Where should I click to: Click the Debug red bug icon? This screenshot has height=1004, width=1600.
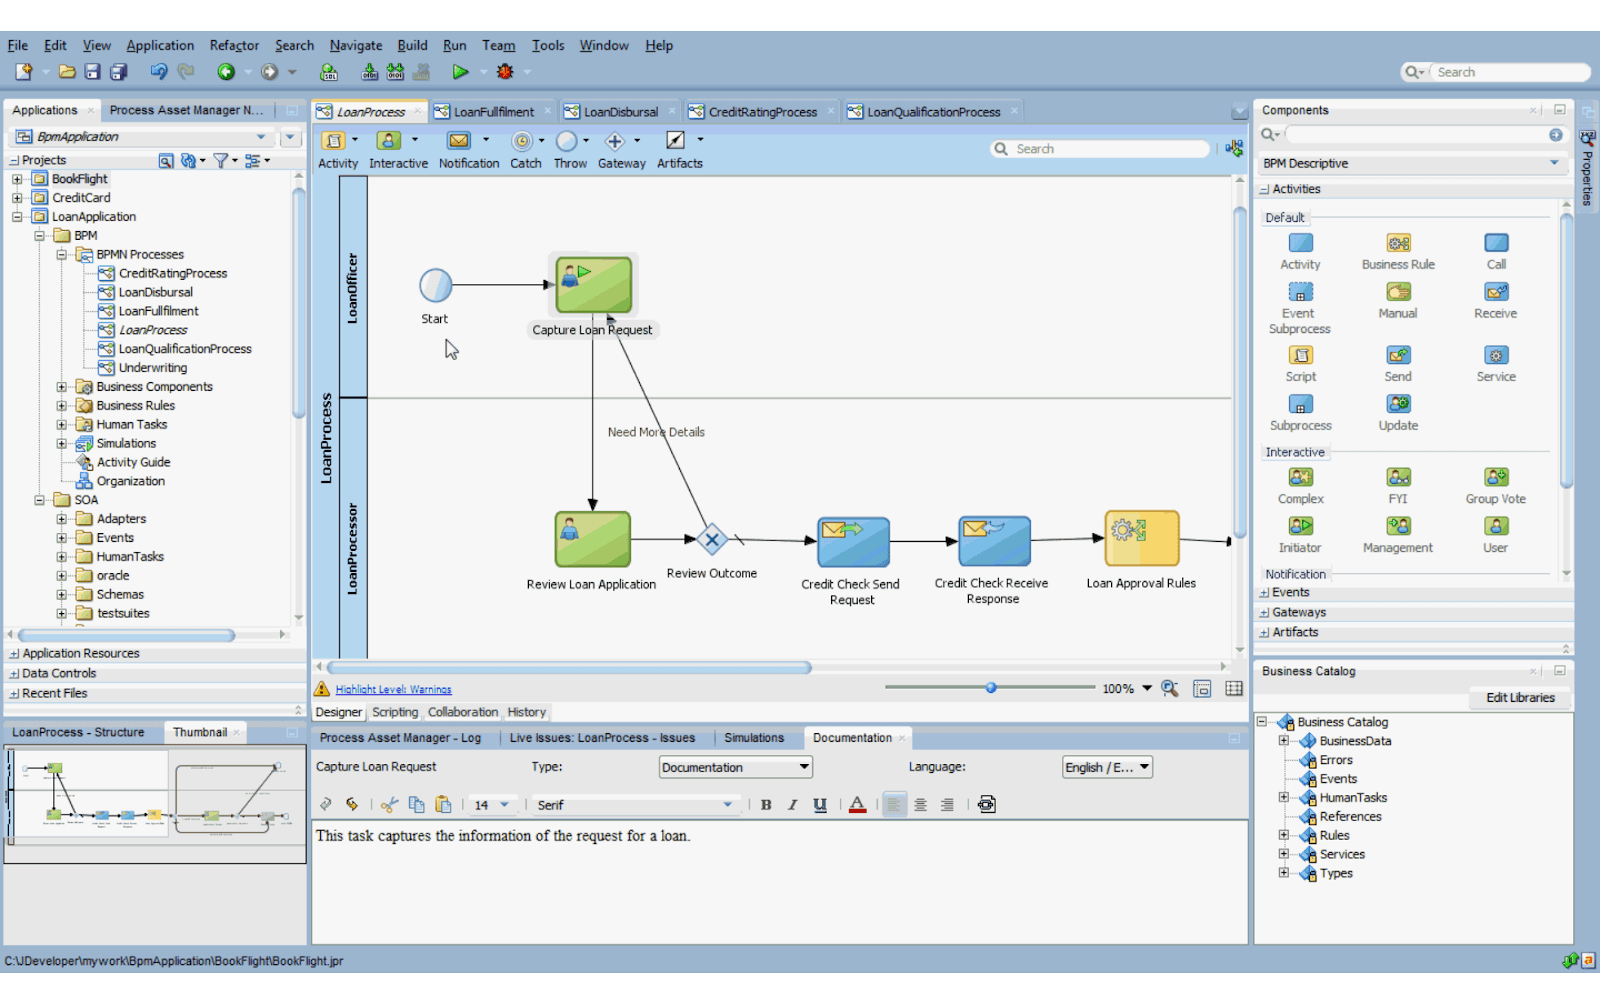(505, 72)
